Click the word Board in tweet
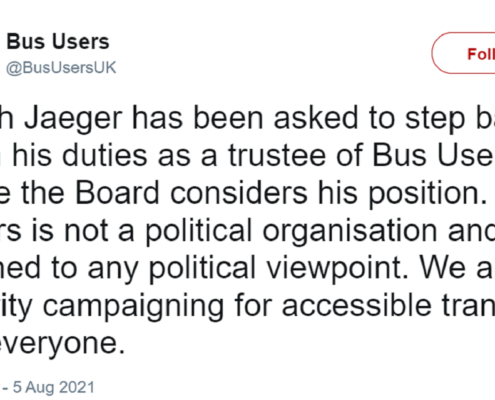 [118, 193]
